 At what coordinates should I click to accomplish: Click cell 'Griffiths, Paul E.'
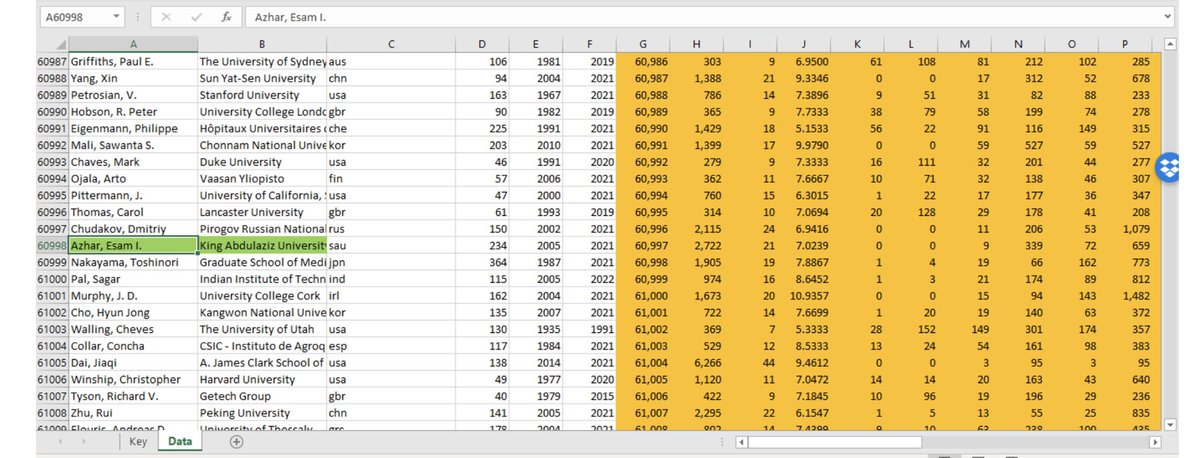click(x=133, y=62)
